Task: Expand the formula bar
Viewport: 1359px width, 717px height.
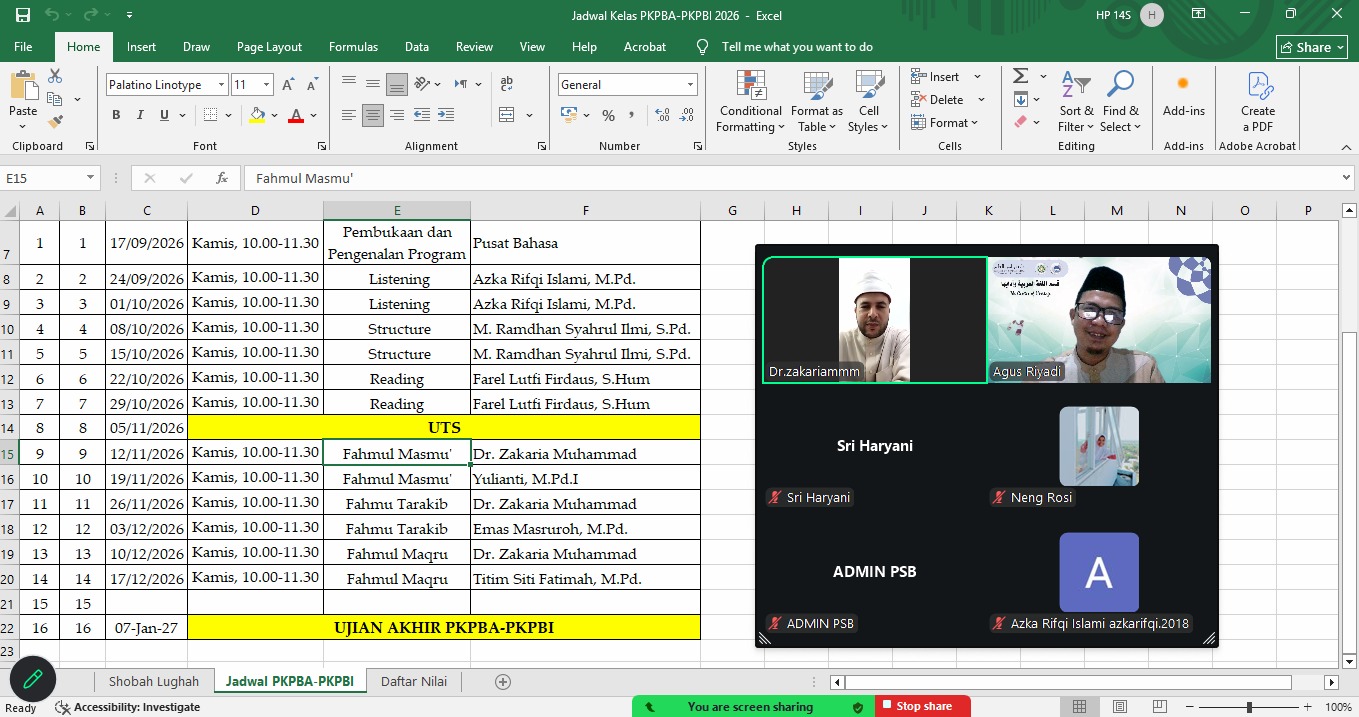Action: pos(1345,178)
